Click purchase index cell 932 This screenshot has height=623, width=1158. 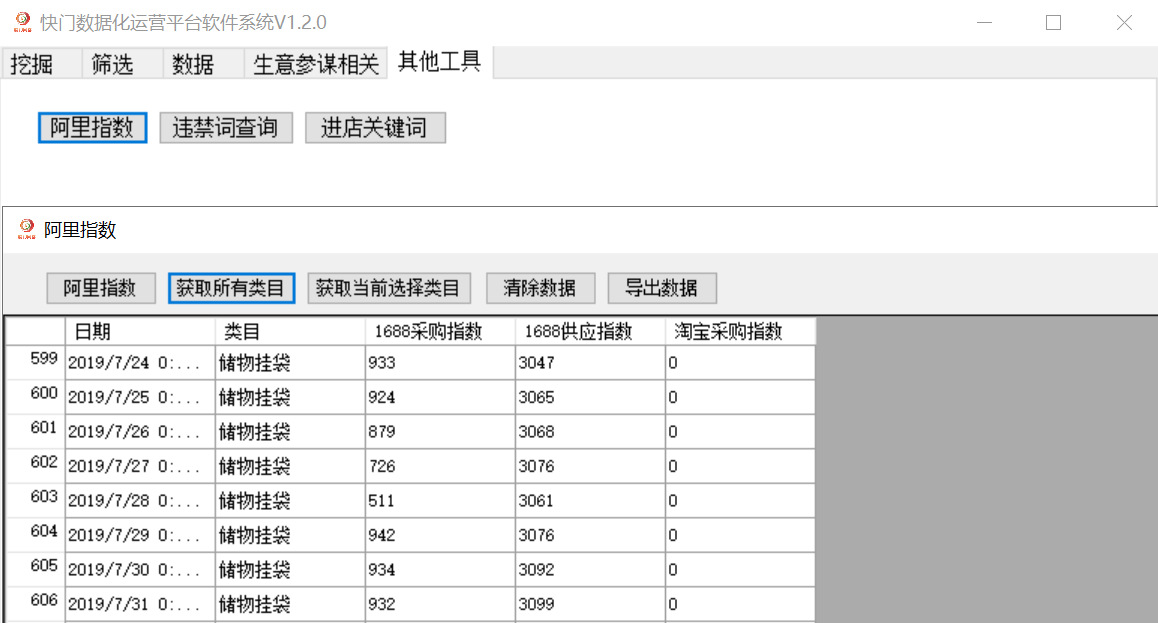click(440, 604)
